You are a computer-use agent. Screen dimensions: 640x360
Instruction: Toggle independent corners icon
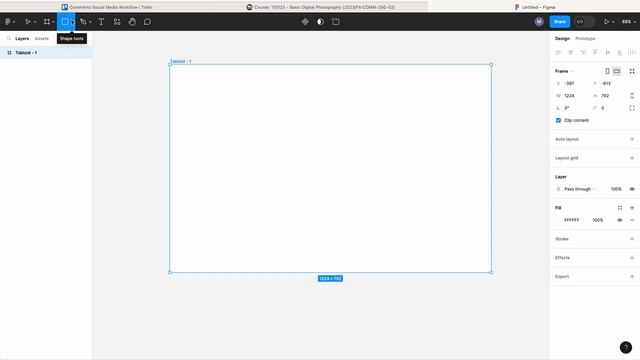tap(632, 108)
